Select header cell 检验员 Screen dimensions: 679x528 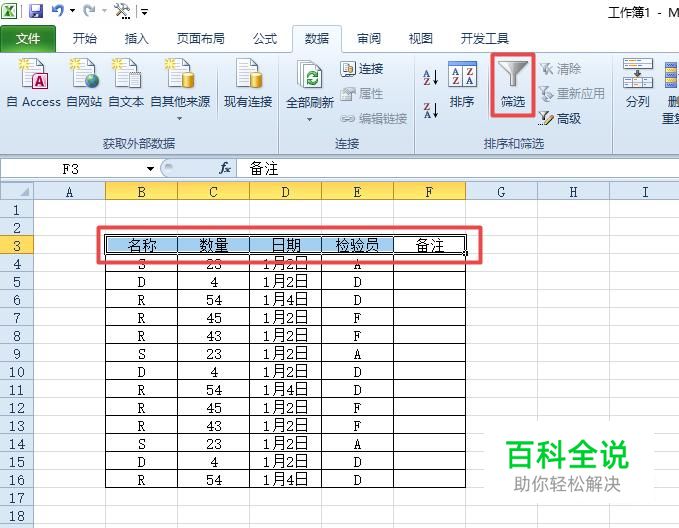(x=357, y=245)
